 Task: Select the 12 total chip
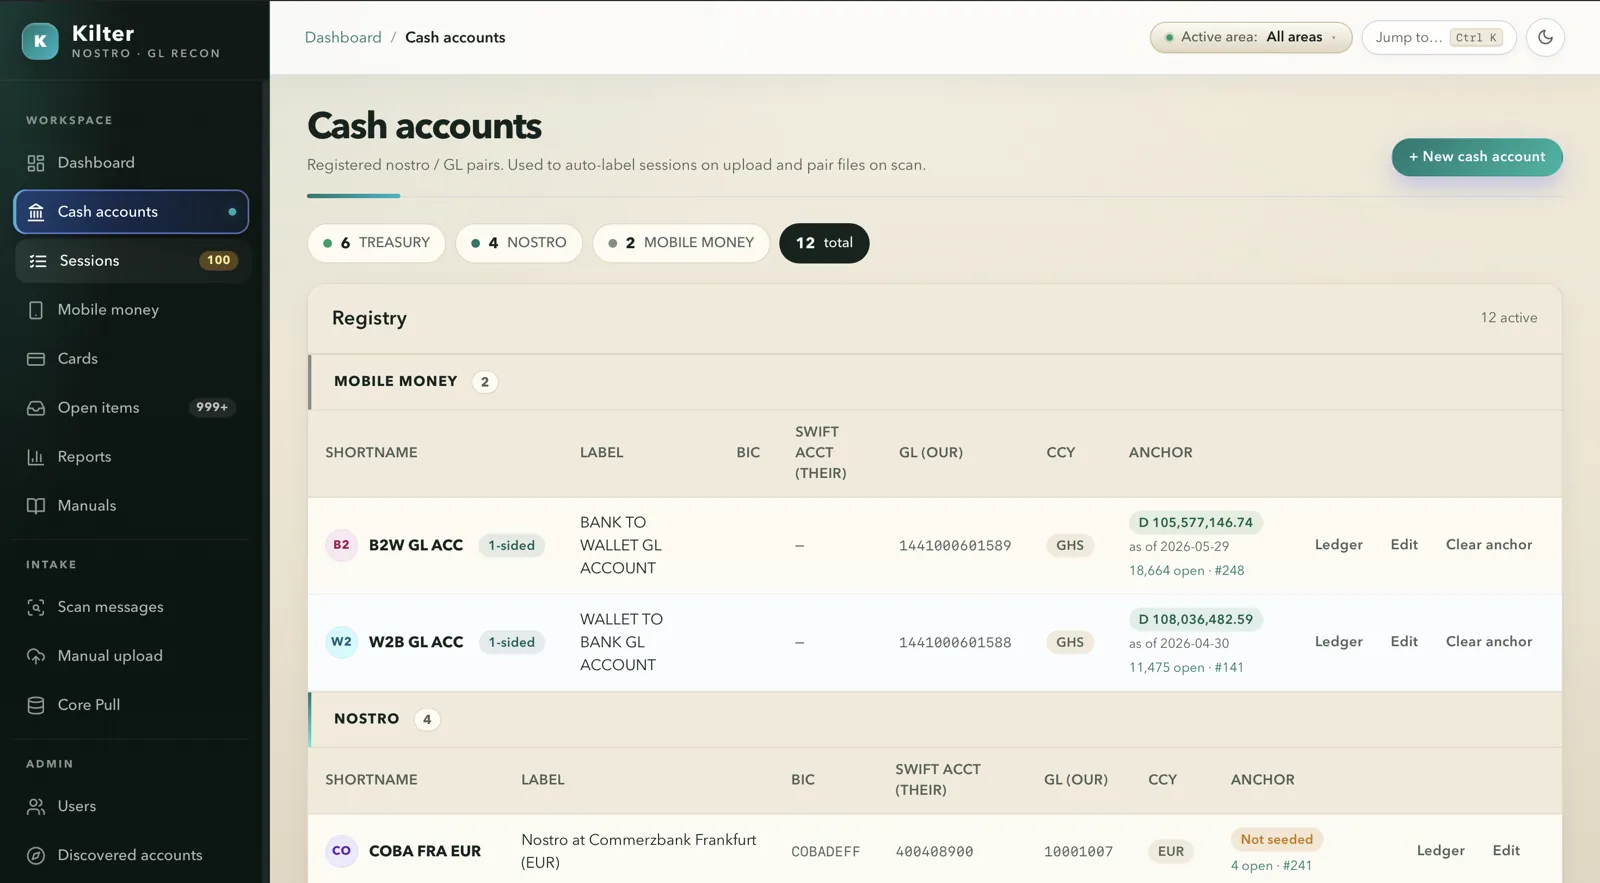(824, 243)
